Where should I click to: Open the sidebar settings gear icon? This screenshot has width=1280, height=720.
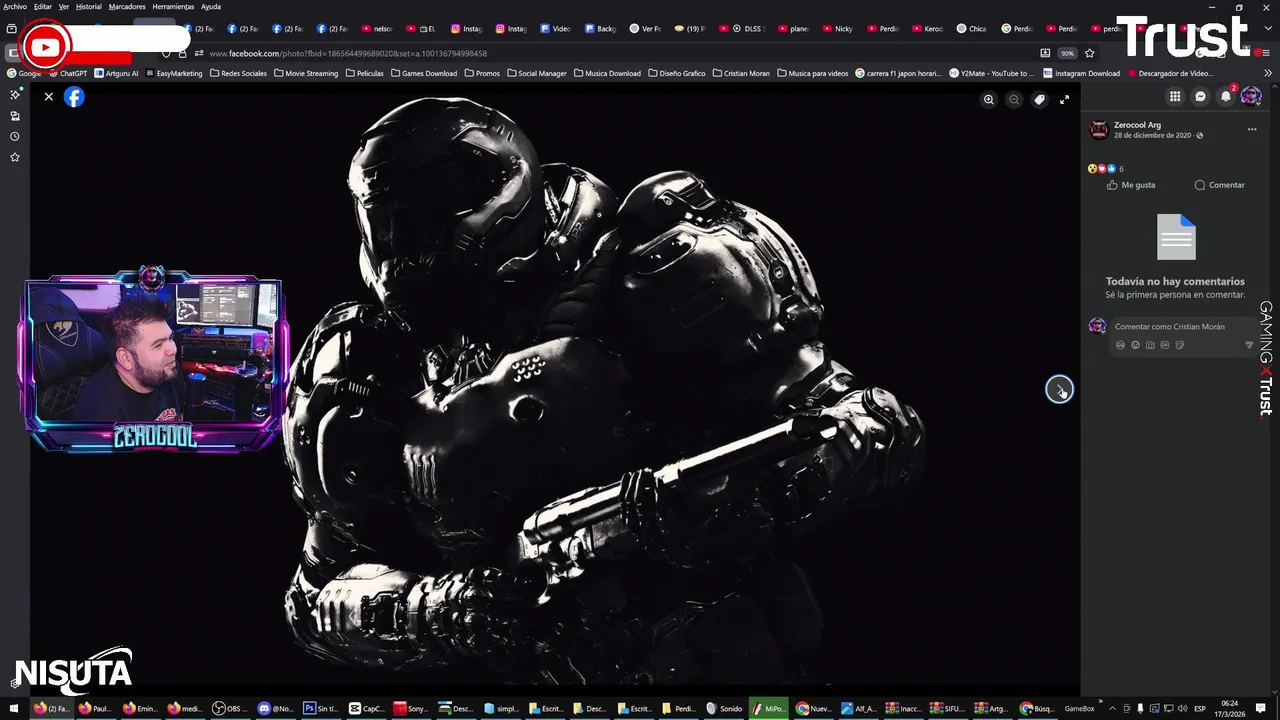[14, 684]
